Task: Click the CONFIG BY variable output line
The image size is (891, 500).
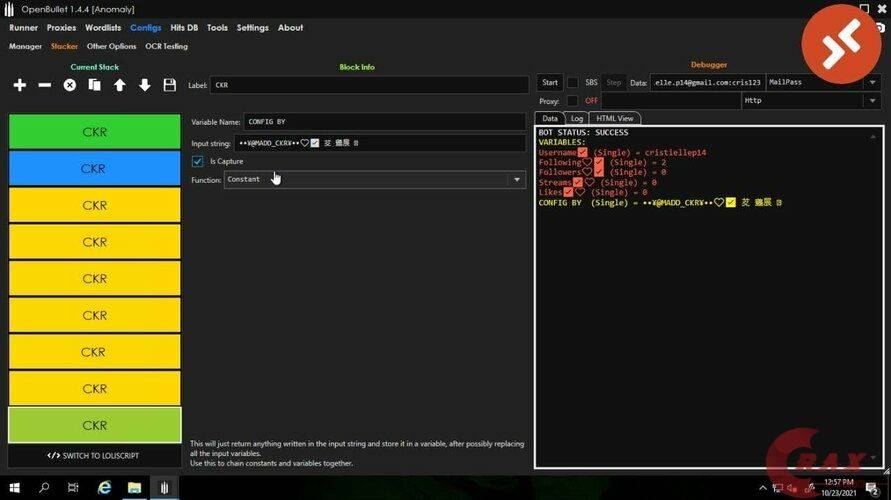Action: click(660, 202)
